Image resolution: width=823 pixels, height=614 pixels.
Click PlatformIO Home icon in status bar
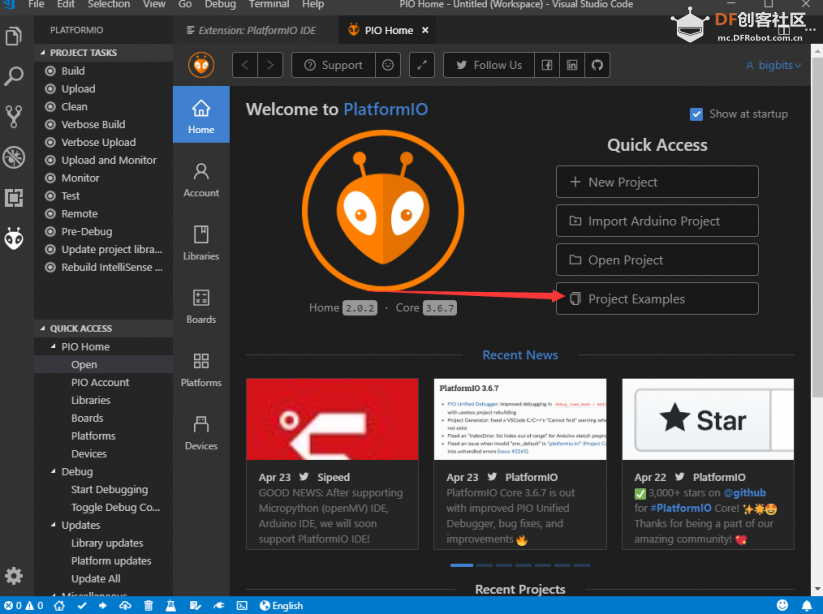(x=59, y=606)
